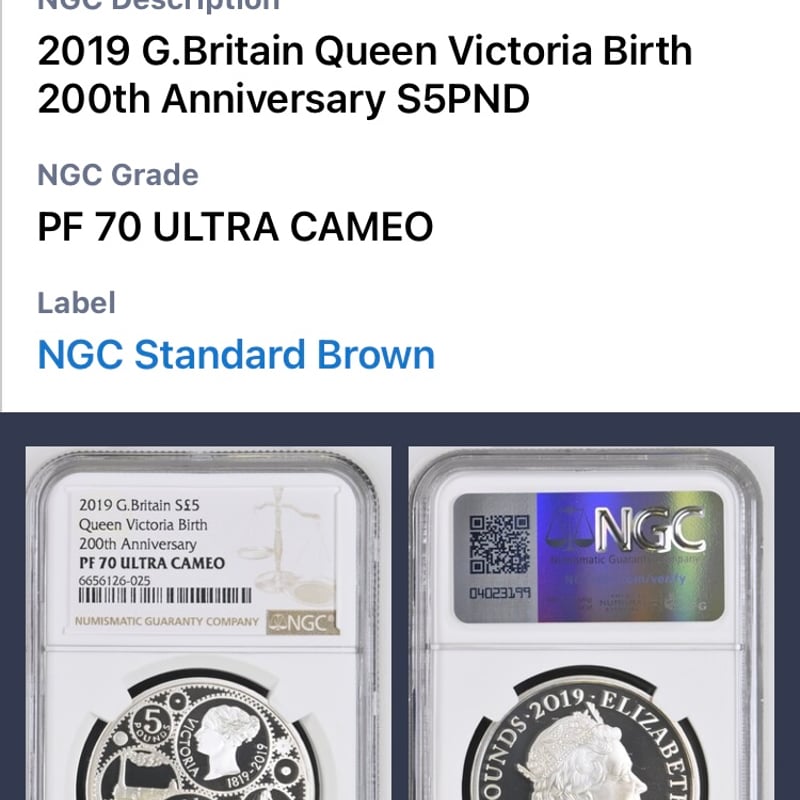Click certification number 6656126-025 on the label
The image size is (800, 800).
pyautogui.click(x=115, y=581)
